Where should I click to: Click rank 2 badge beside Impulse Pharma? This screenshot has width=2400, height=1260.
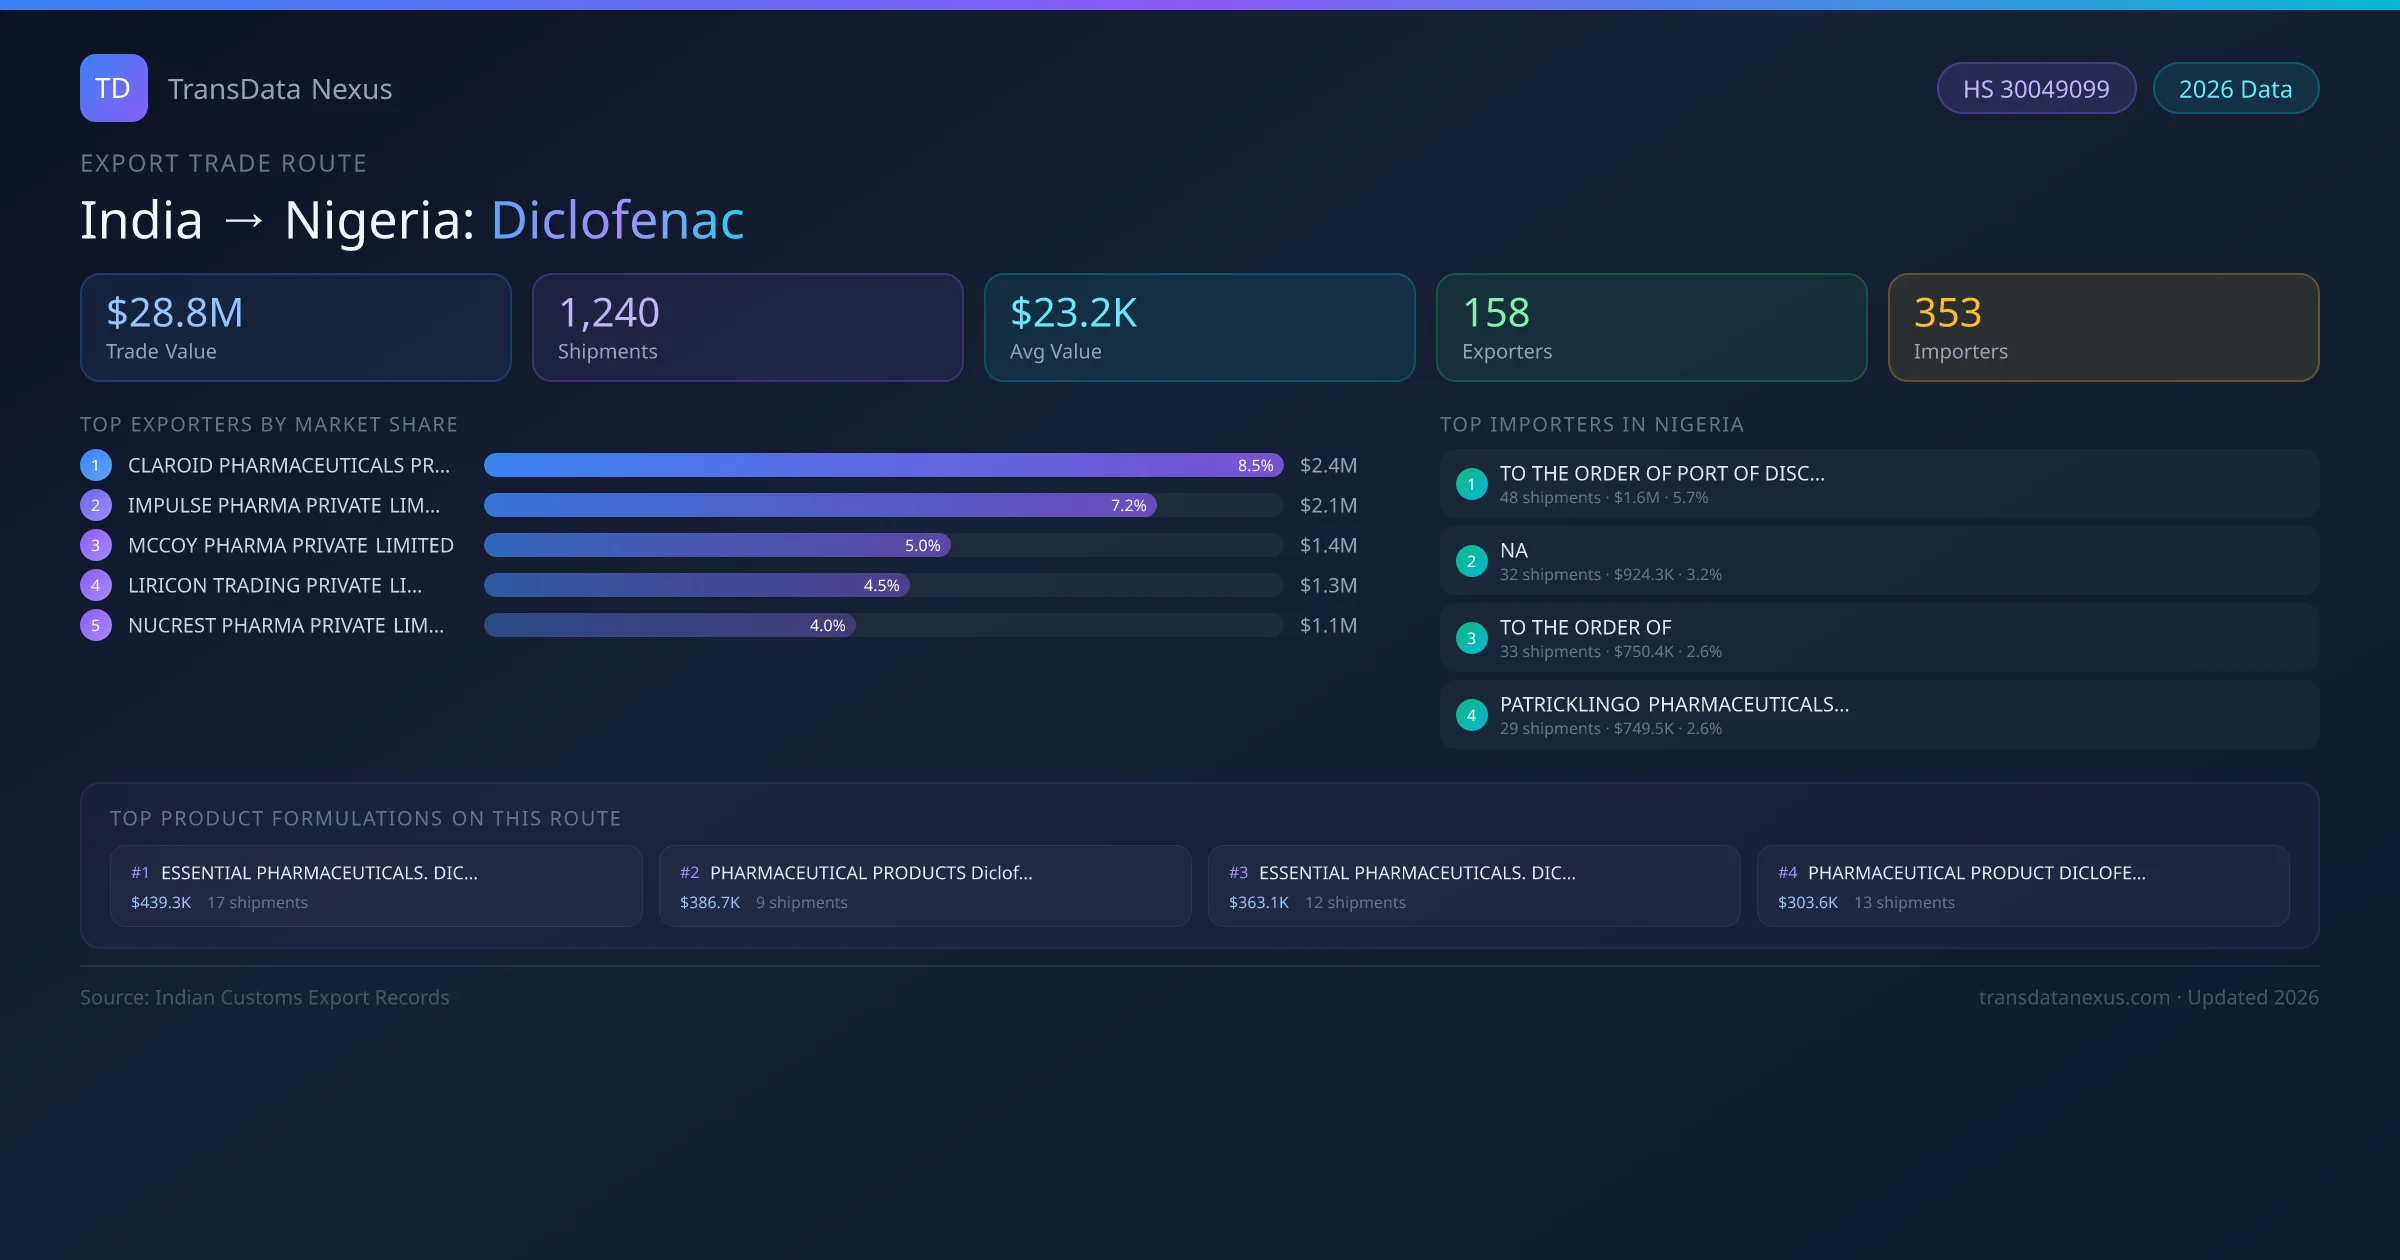coord(95,505)
